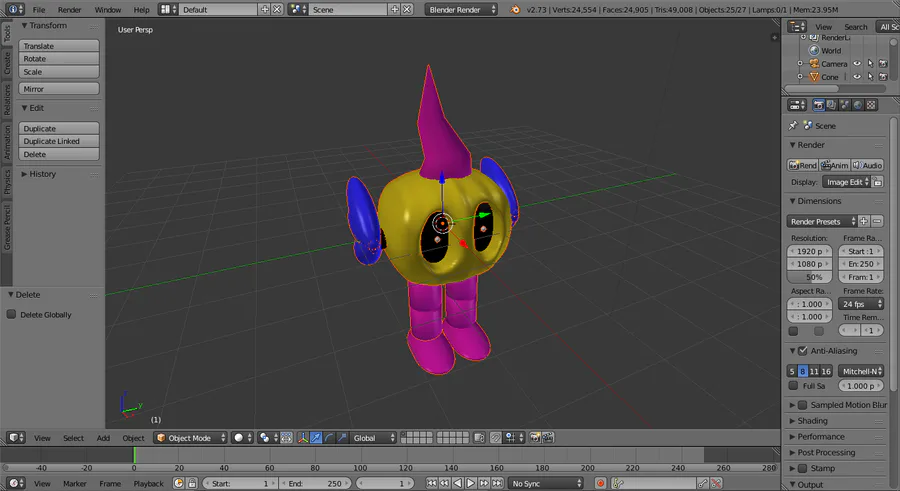Screen dimensions: 900x491
Task: Play the animation forward
Action: [x=471, y=483]
